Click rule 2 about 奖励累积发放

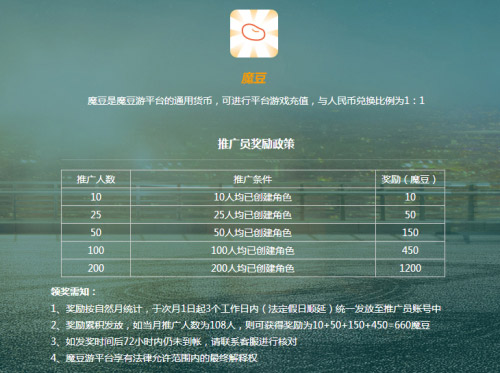tap(240, 325)
